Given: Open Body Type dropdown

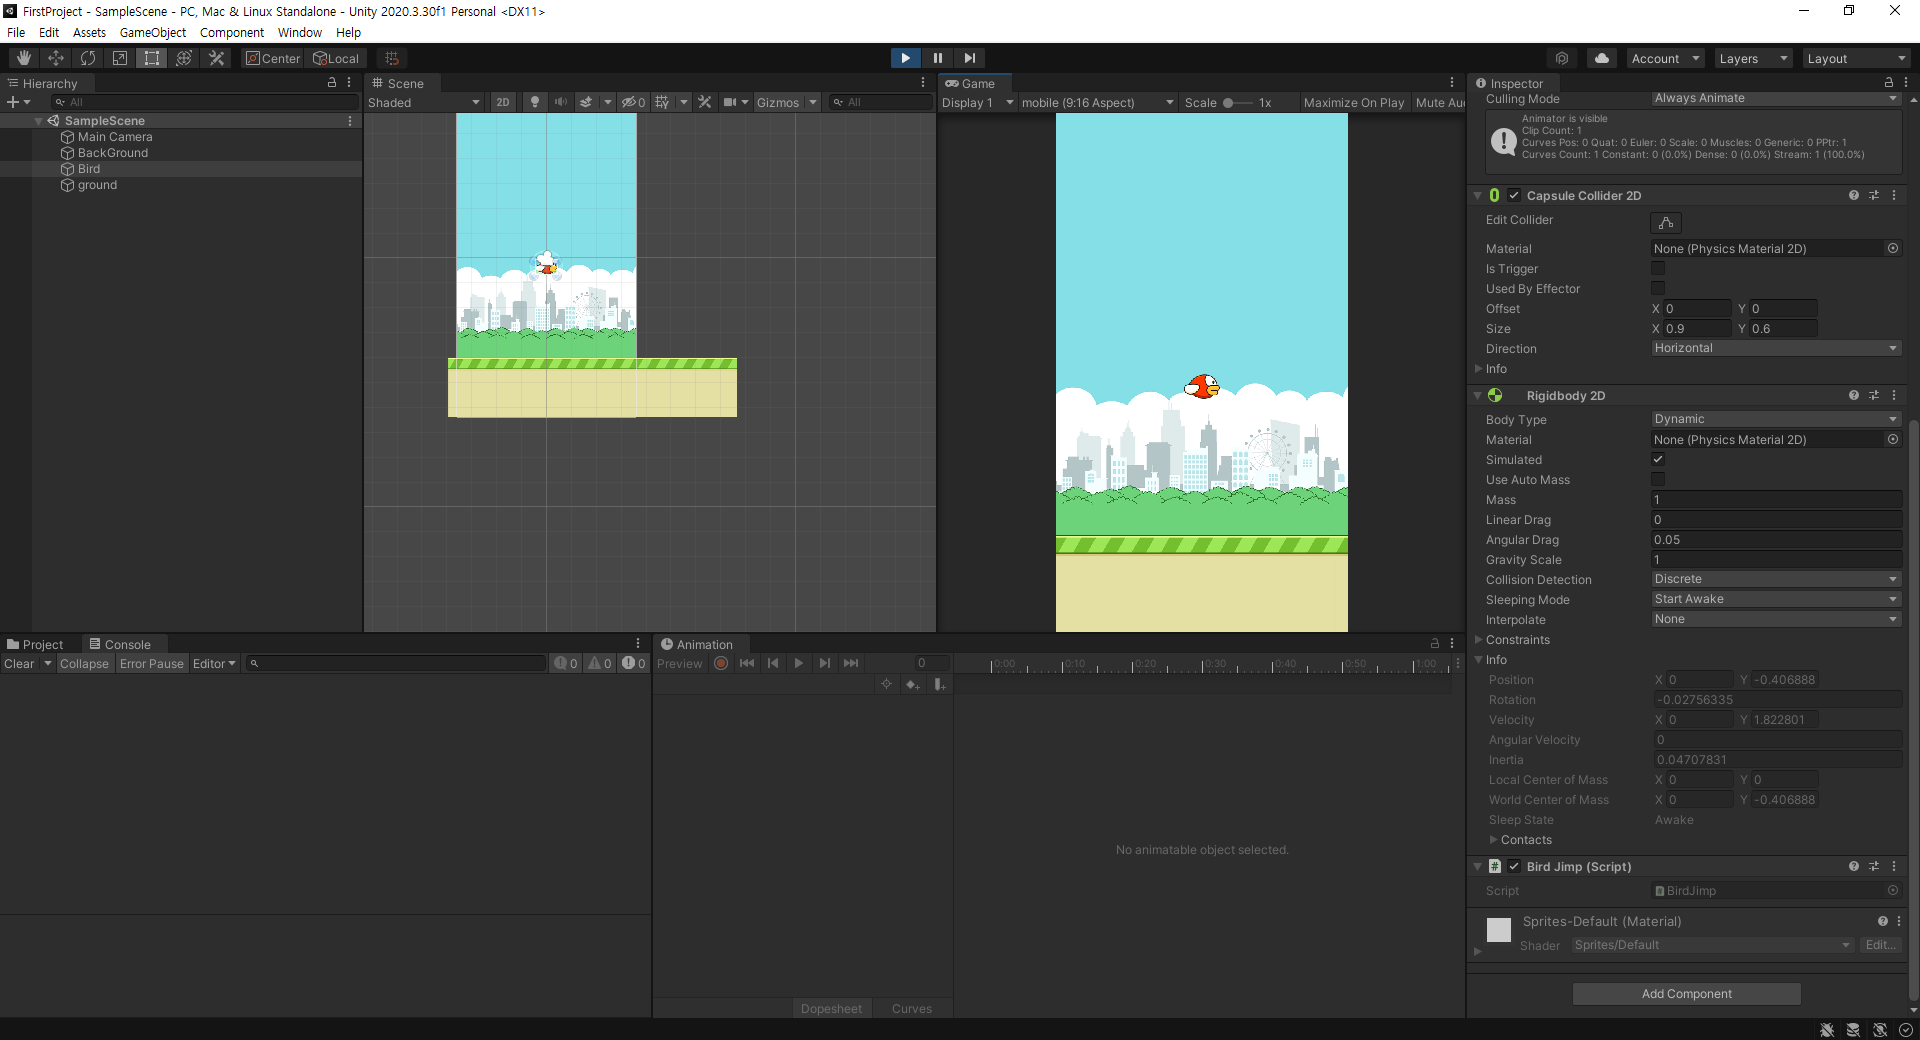Looking at the screenshot, I should [x=1776, y=419].
